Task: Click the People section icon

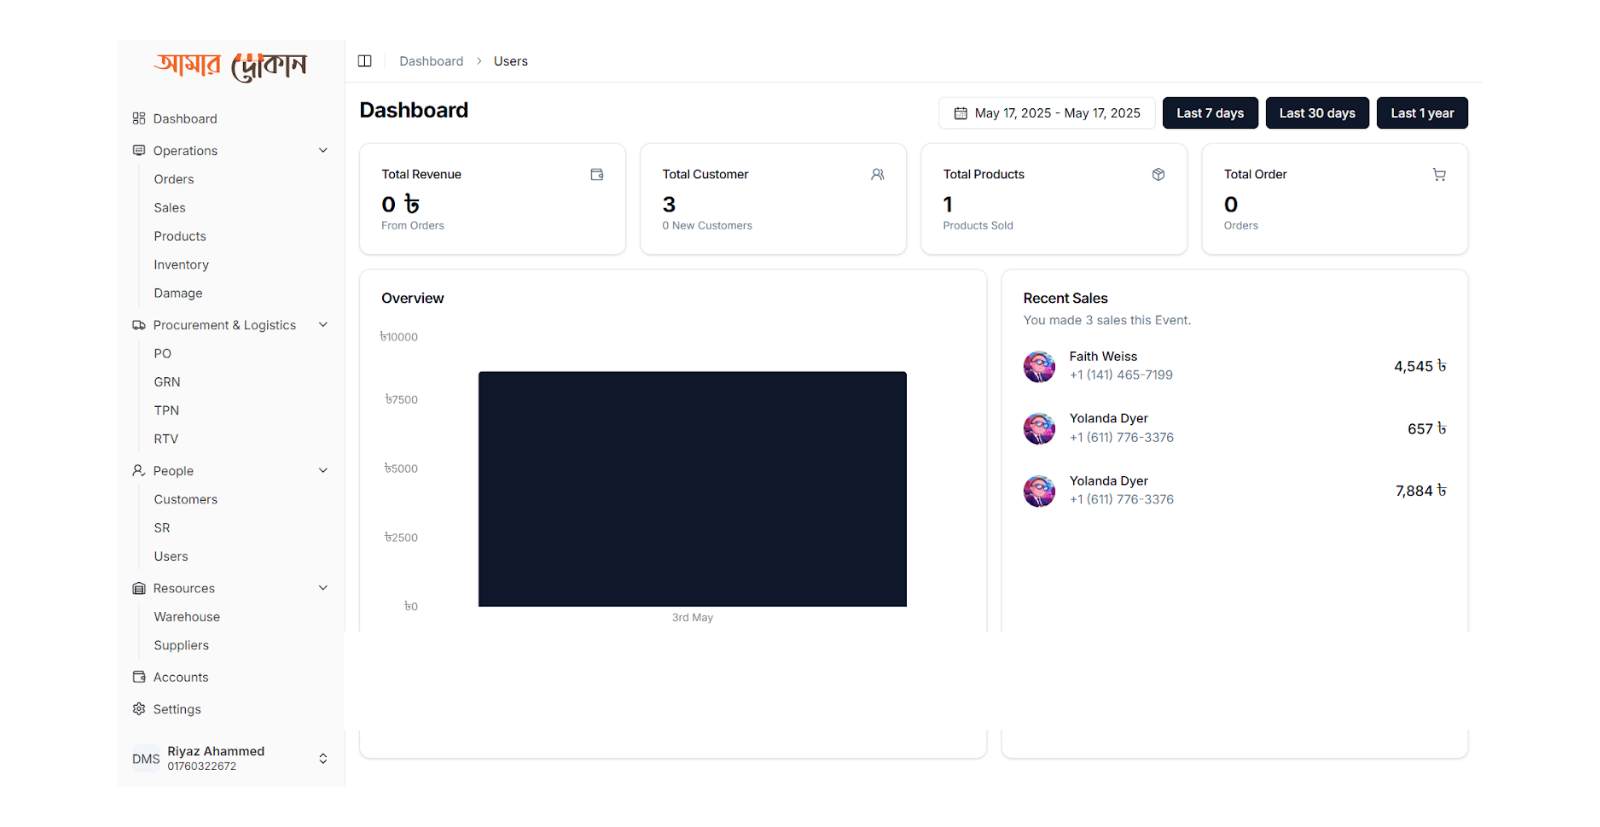Action: click(x=139, y=470)
